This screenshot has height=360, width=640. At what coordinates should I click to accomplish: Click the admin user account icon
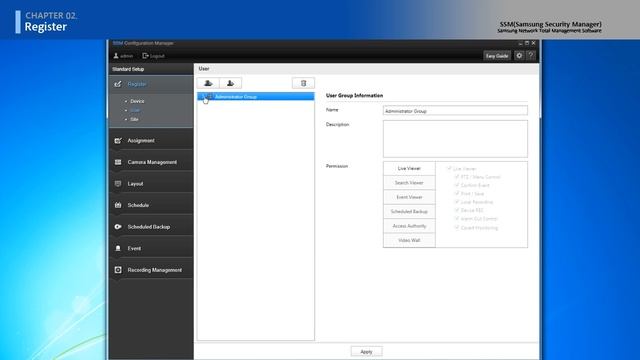point(116,56)
